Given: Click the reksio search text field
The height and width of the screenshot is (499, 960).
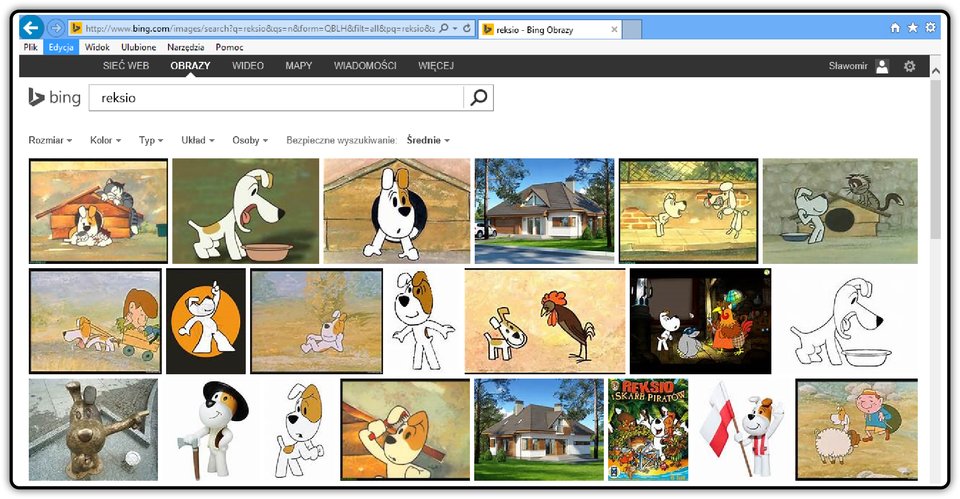Looking at the screenshot, I should 276,97.
